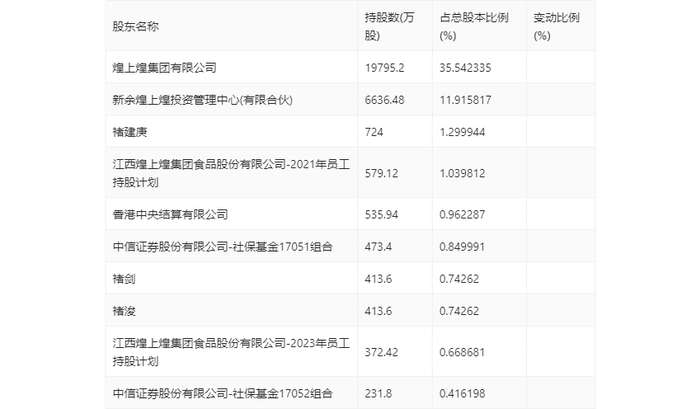This screenshot has height=409, width=700.
Task: Click shareholder name 煌上煌集团有限公司
Action: [164, 67]
